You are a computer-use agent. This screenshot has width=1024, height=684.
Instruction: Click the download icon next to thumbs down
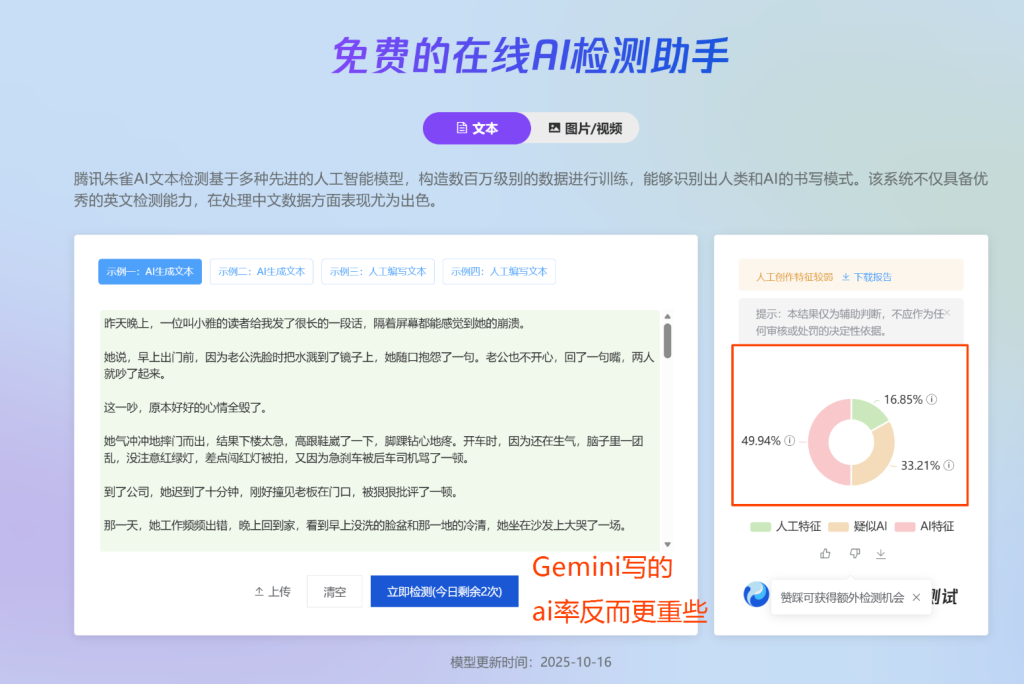click(x=881, y=553)
